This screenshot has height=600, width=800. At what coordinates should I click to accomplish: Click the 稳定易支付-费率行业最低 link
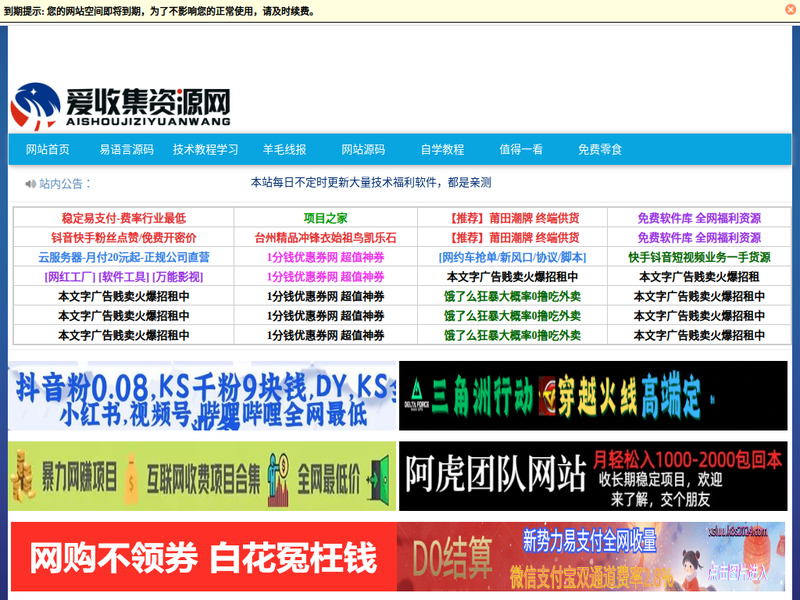tap(124, 218)
